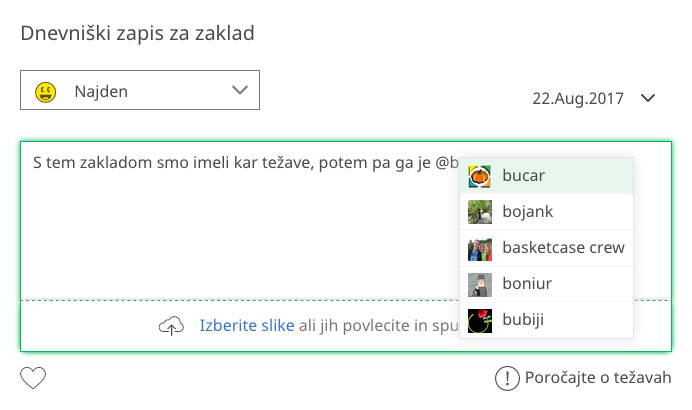Viewport: 692px width, 410px height.
Task: Click the 22.Aug.2017 date field
Action: pyautogui.click(x=578, y=98)
